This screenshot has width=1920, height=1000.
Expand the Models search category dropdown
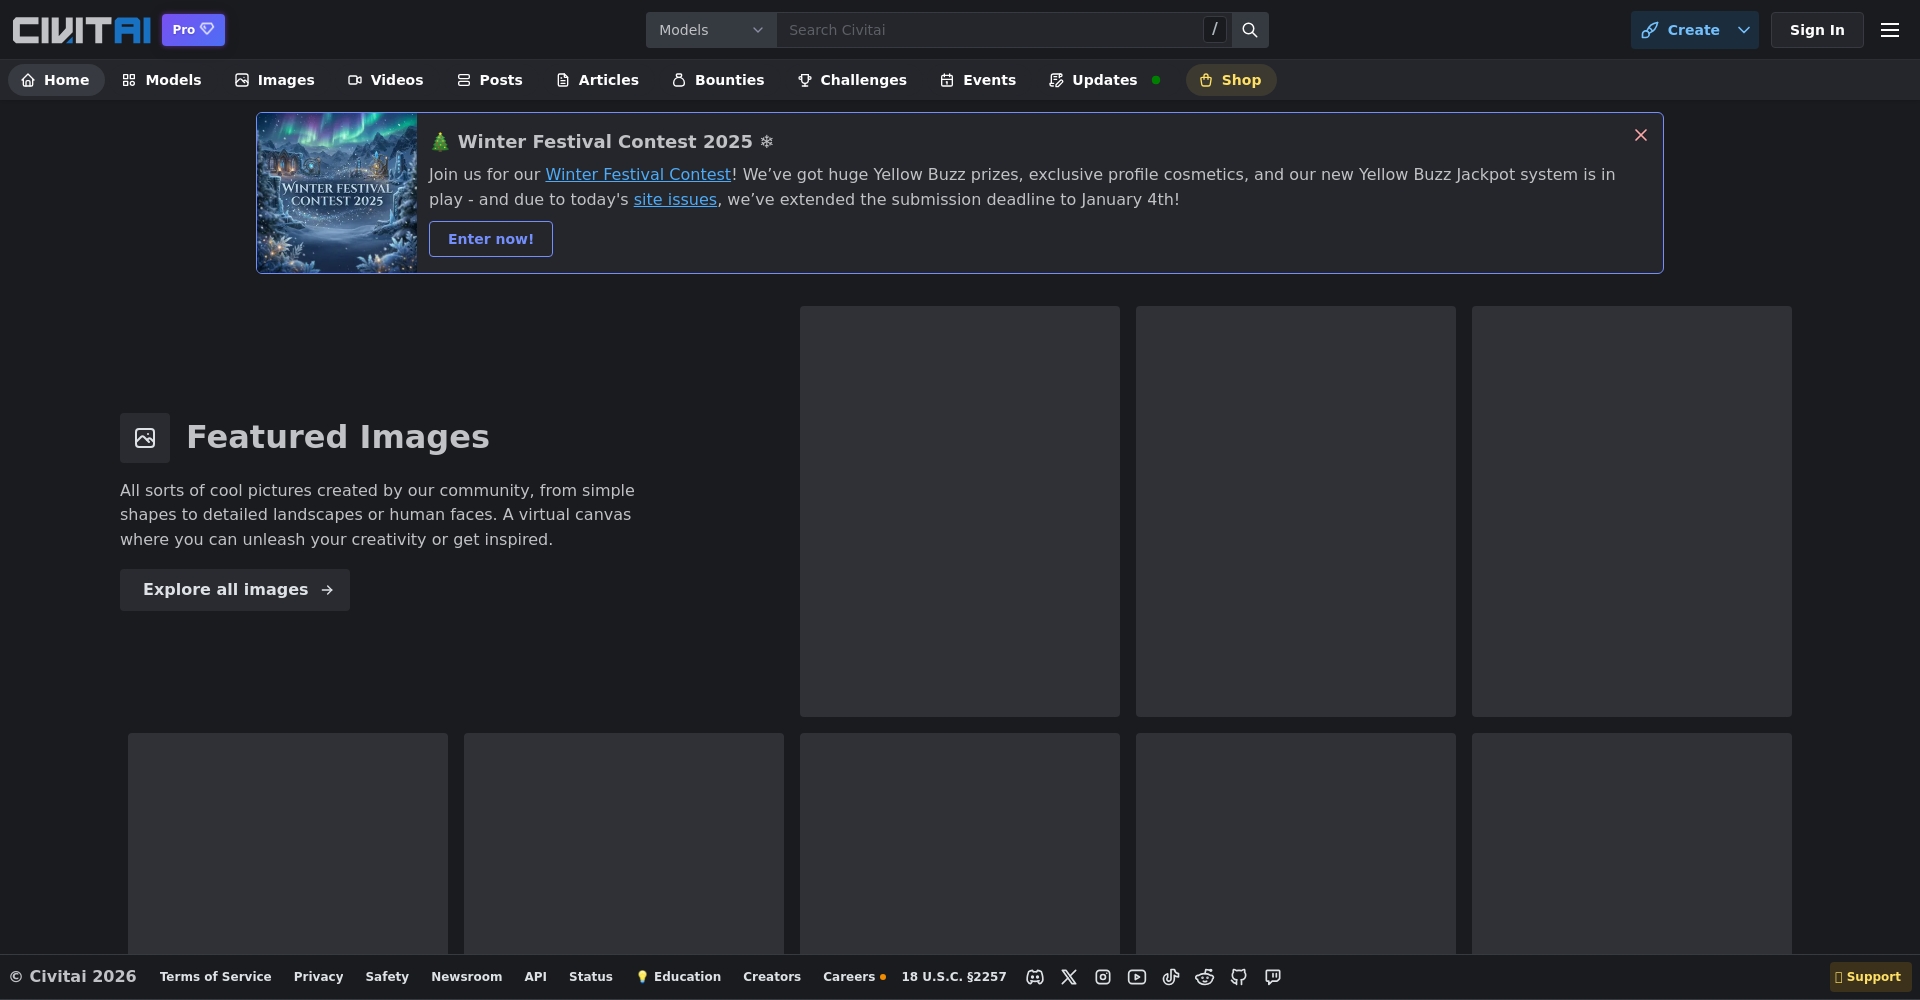click(x=711, y=30)
